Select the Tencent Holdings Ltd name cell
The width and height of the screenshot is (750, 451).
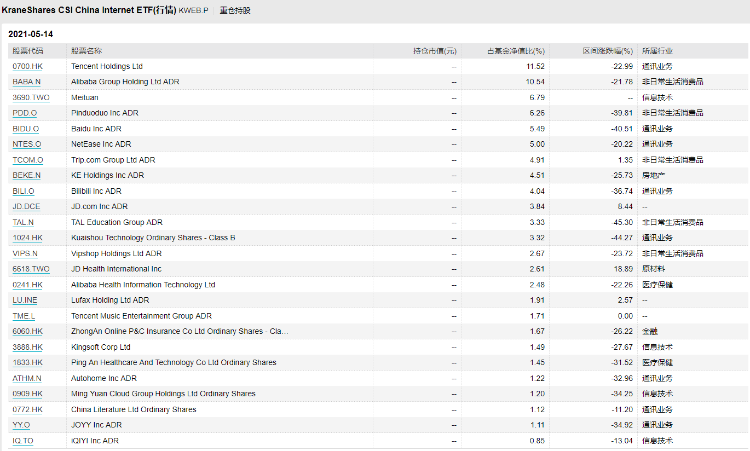coord(107,66)
